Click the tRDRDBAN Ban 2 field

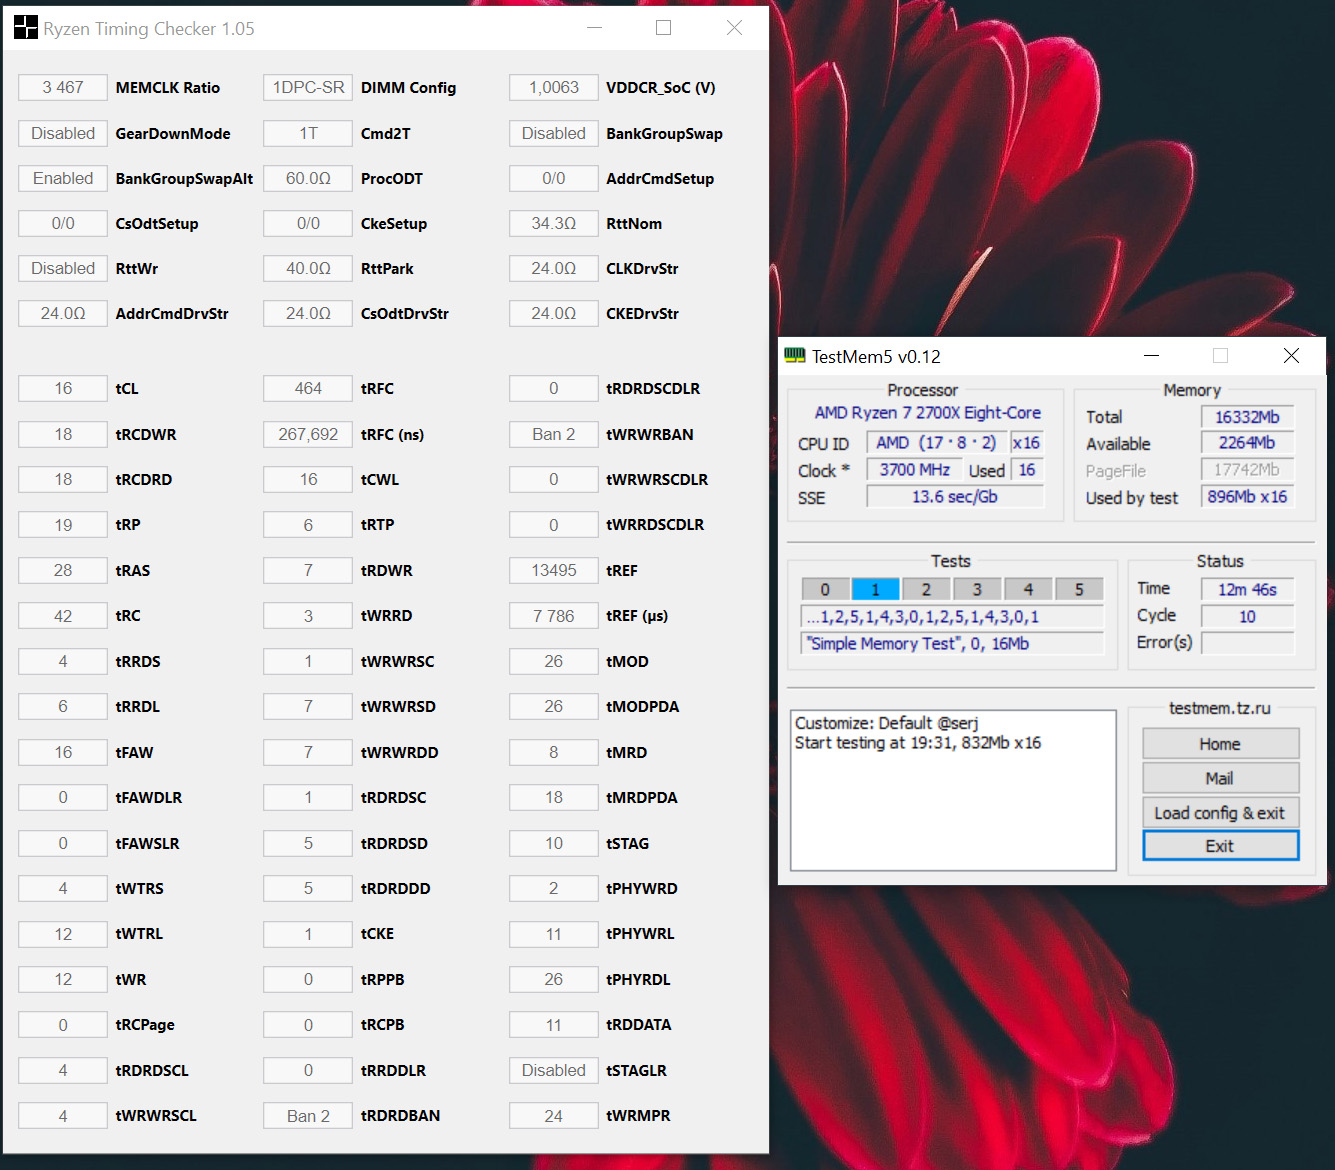pos(308,1116)
